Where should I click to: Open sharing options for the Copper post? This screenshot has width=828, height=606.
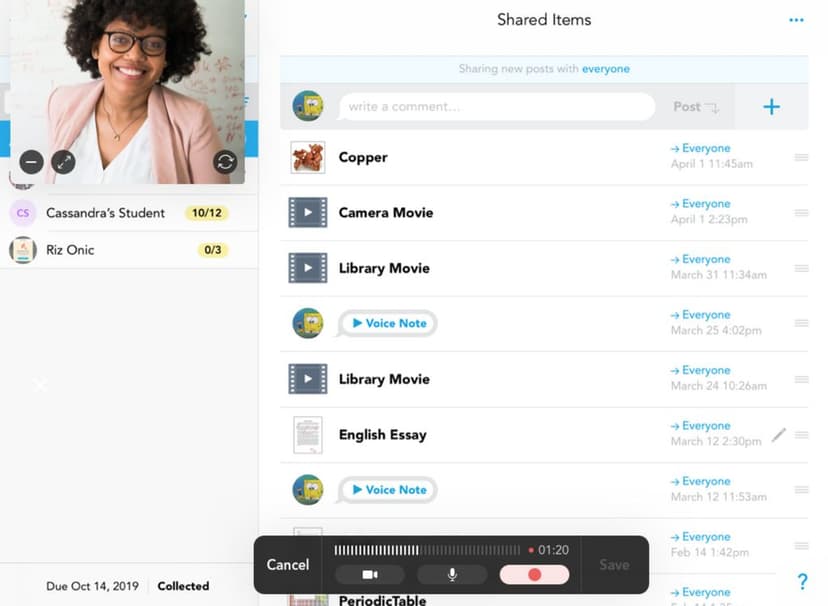tap(803, 156)
